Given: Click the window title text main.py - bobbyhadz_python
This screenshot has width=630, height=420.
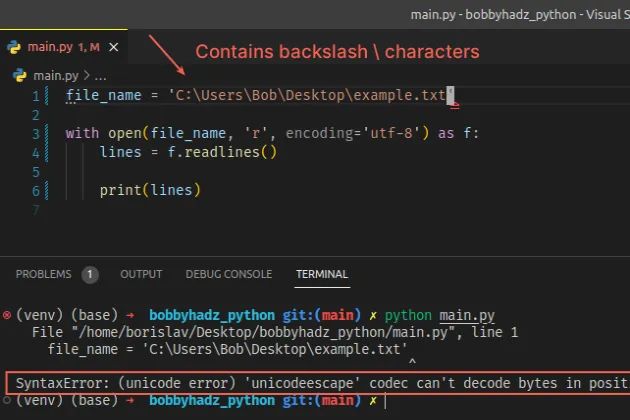Looking at the screenshot, I should (493, 15).
